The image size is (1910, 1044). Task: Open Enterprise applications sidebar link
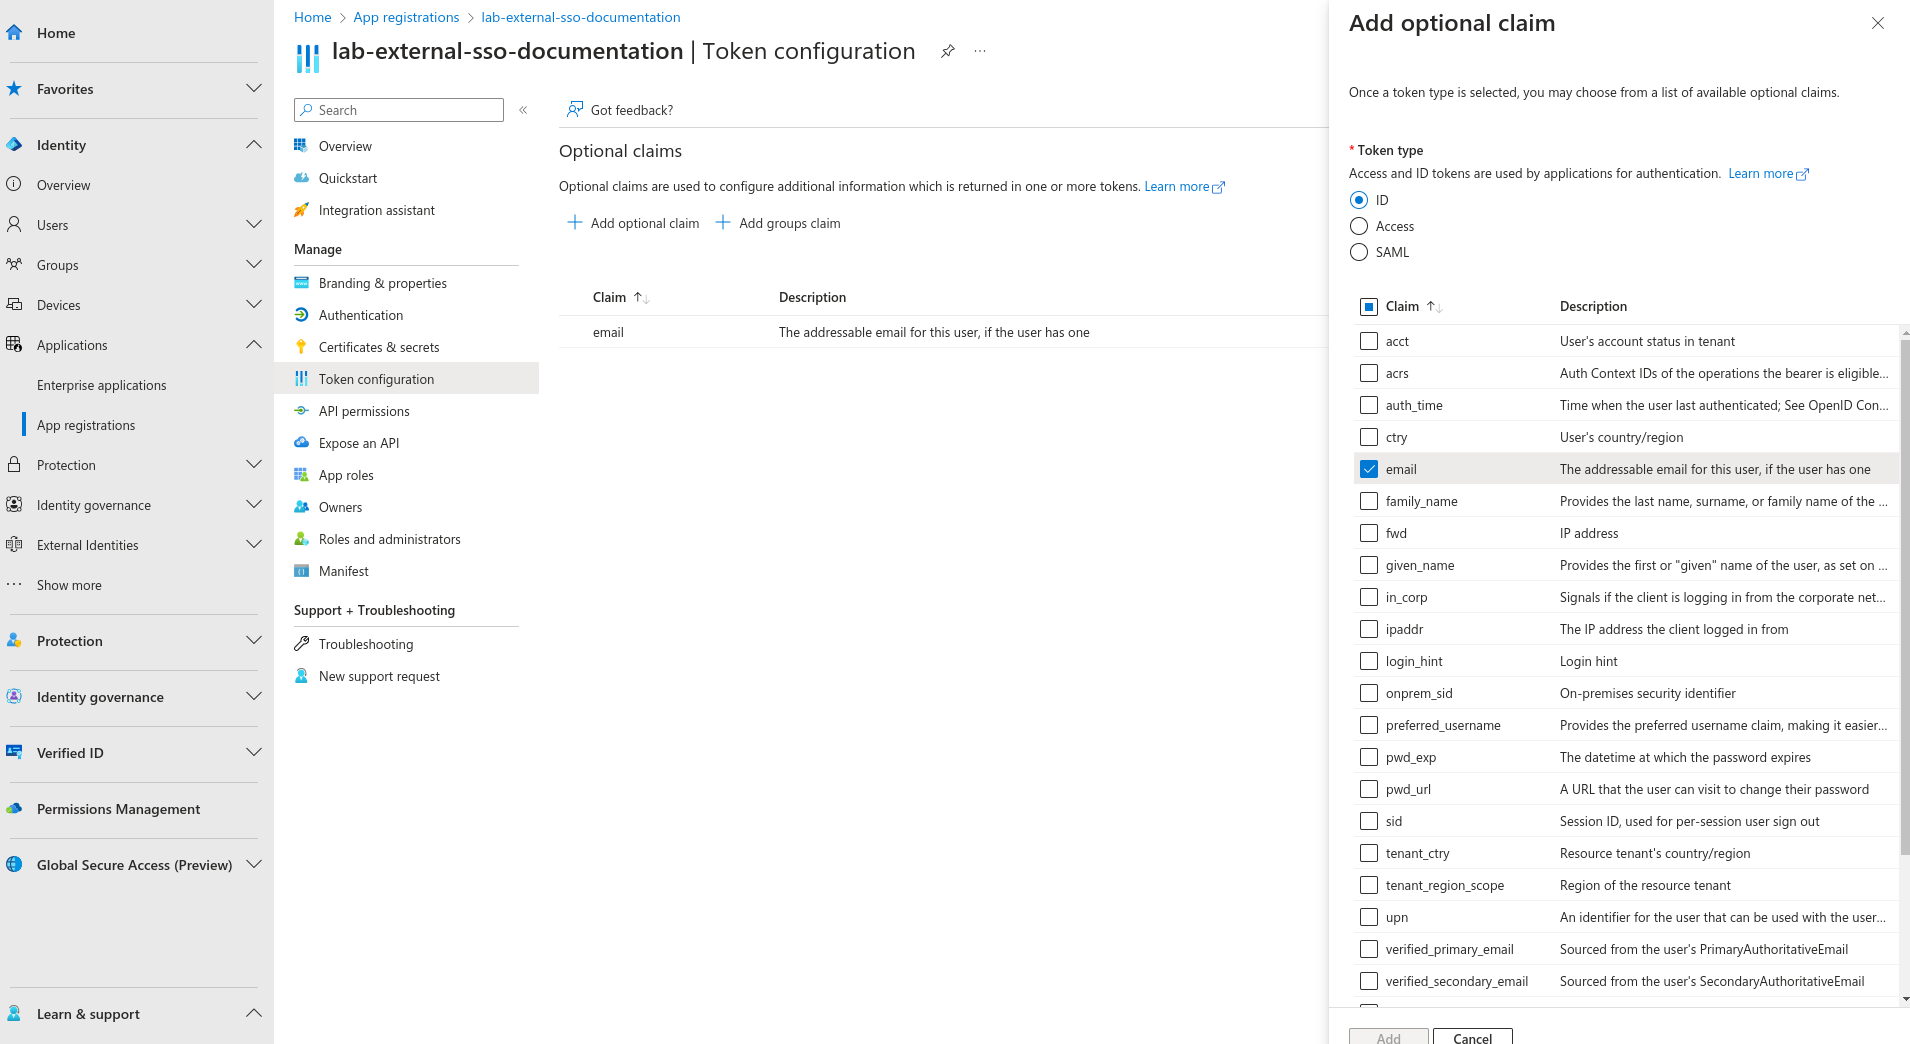(102, 385)
